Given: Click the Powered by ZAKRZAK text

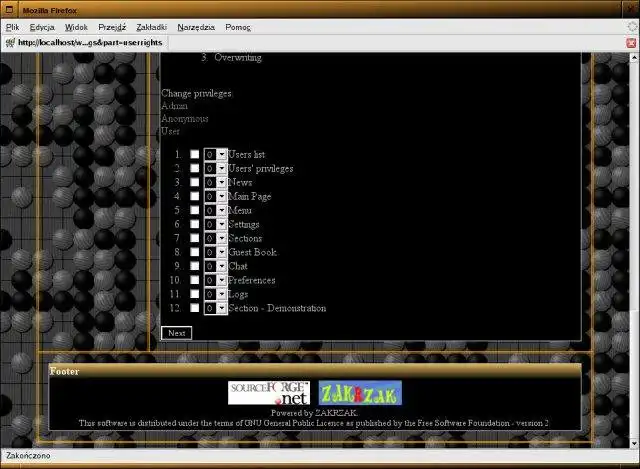Looking at the screenshot, I should tap(315, 413).
